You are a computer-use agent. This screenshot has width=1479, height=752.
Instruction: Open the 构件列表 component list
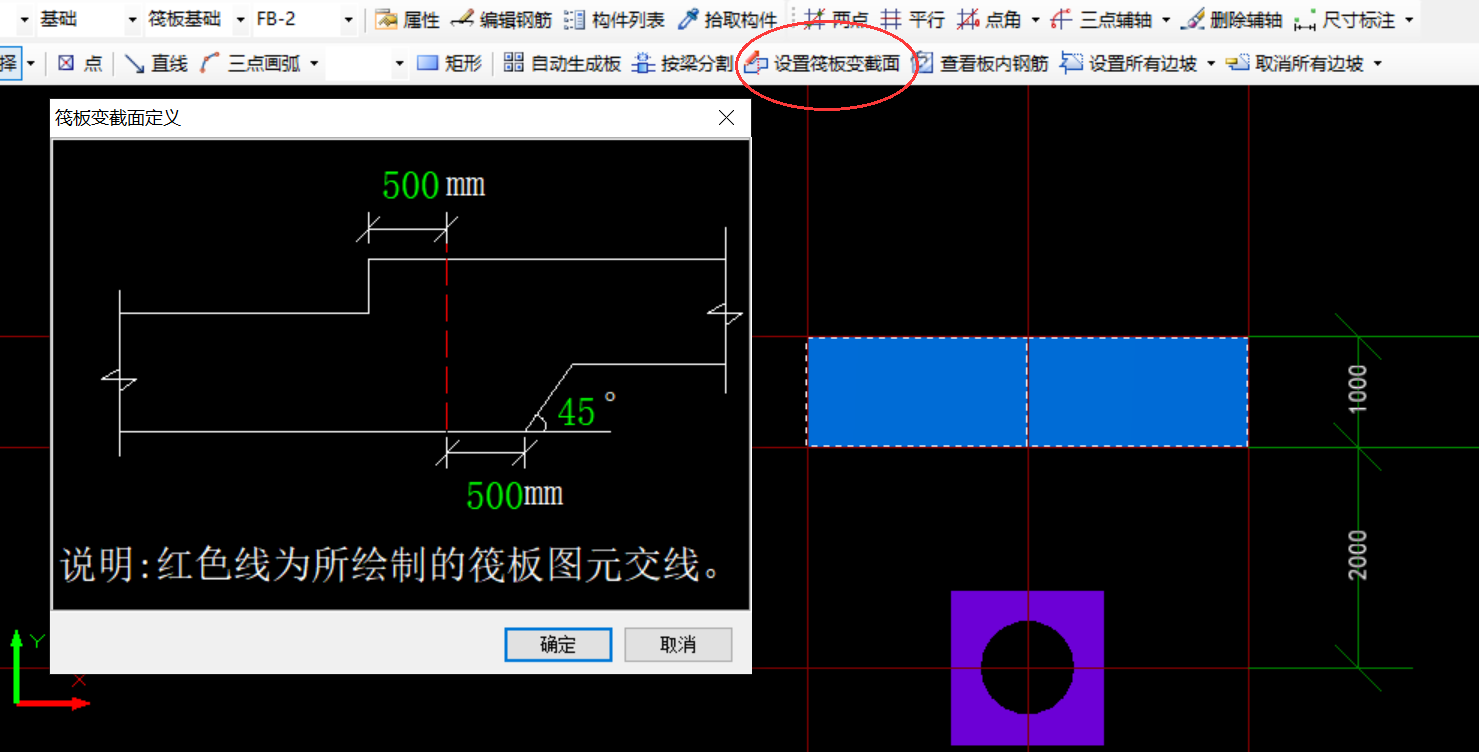615,20
